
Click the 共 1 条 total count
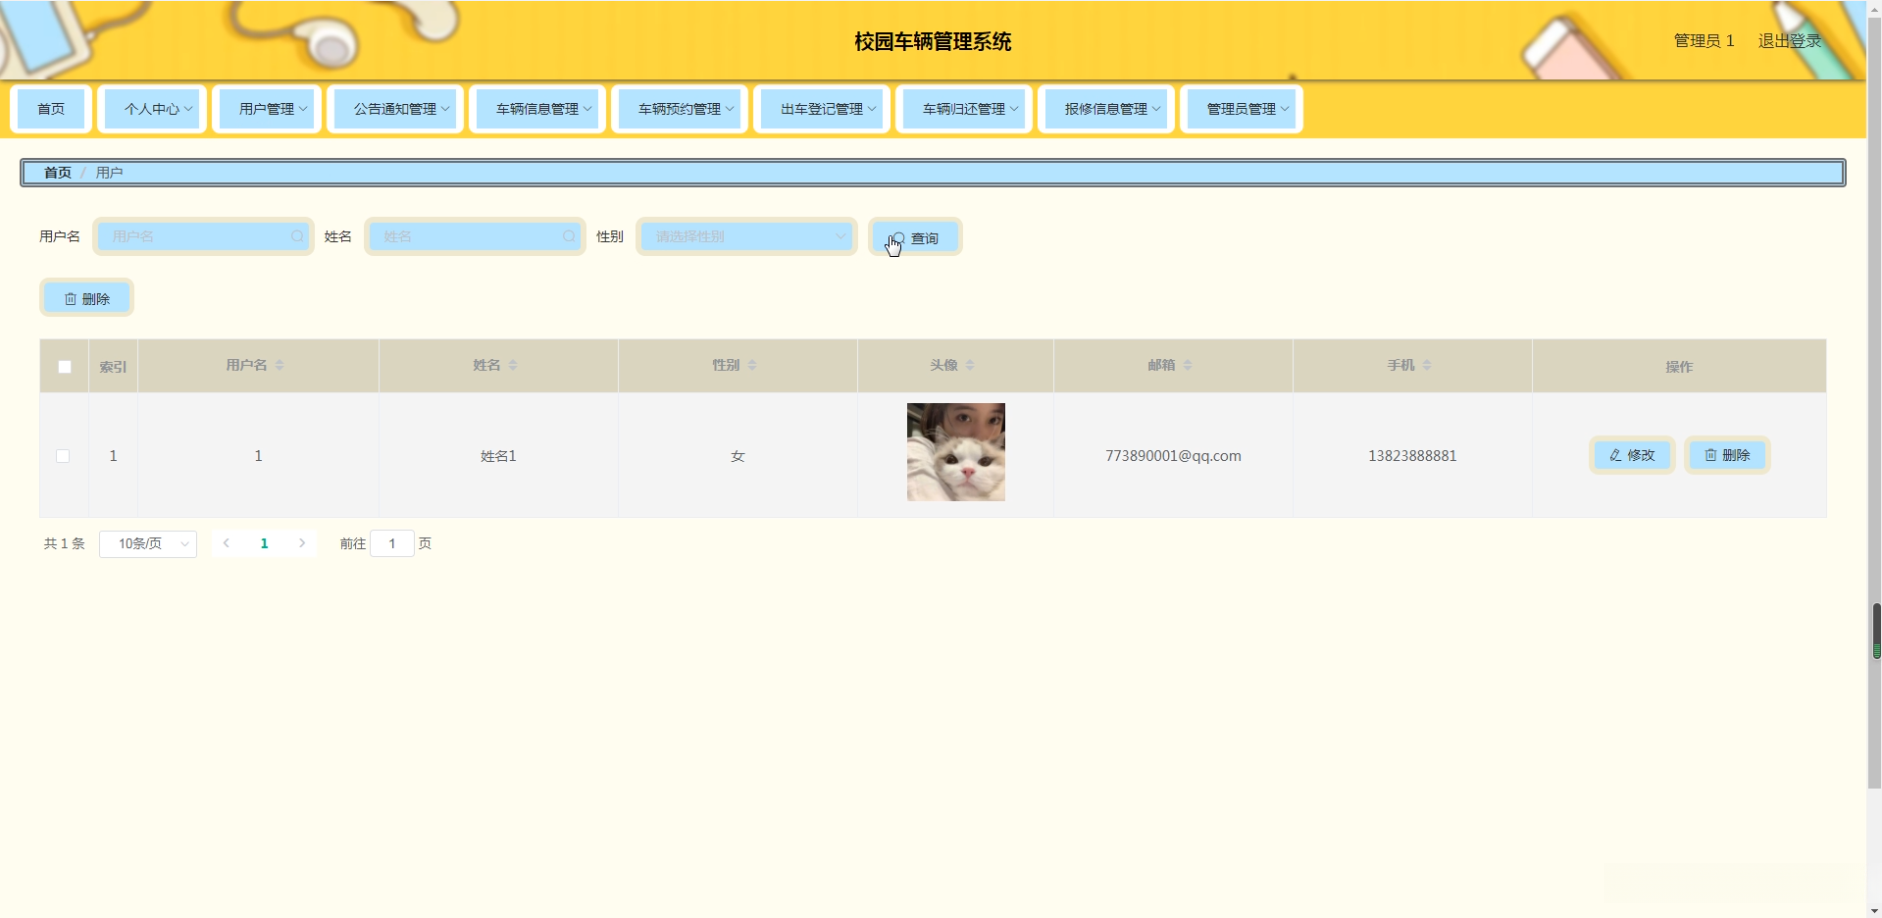tap(64, 544)
